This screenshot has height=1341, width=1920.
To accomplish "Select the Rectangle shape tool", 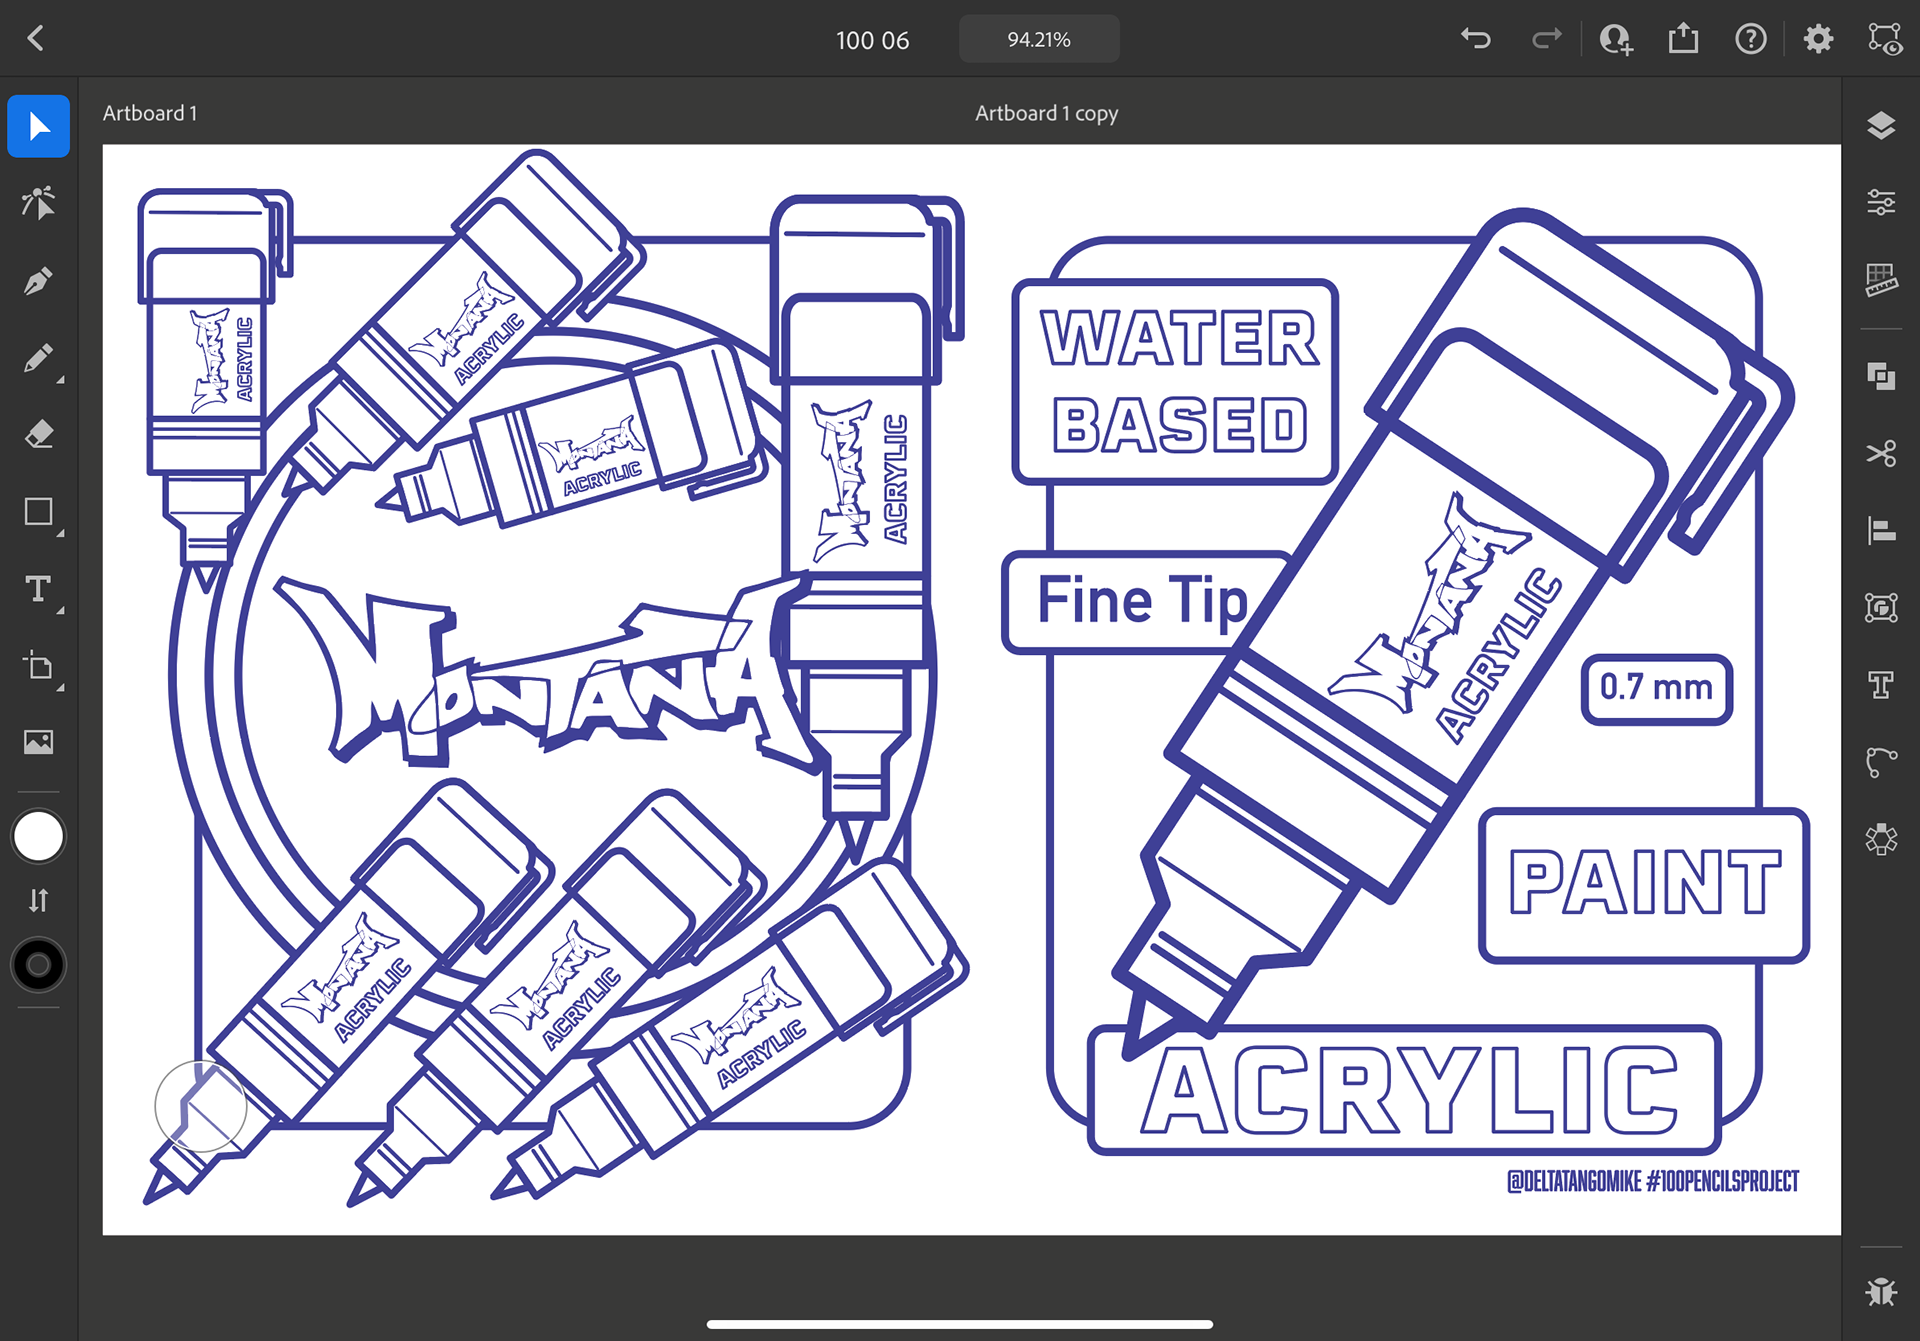I will coord(39,512).
